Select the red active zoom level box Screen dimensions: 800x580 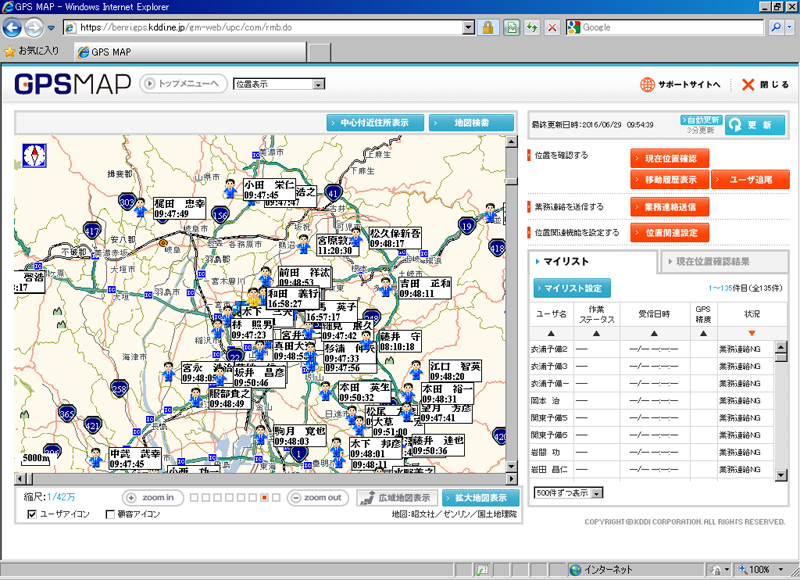(264, 497)
